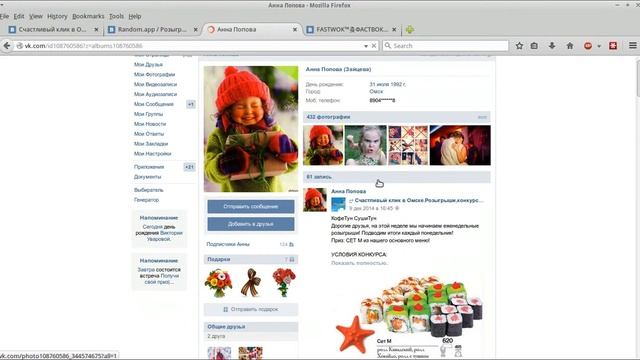Click Отправить сообщение button
The height and width of the screenshot is (360, 640).
click(x=251, y=207)
